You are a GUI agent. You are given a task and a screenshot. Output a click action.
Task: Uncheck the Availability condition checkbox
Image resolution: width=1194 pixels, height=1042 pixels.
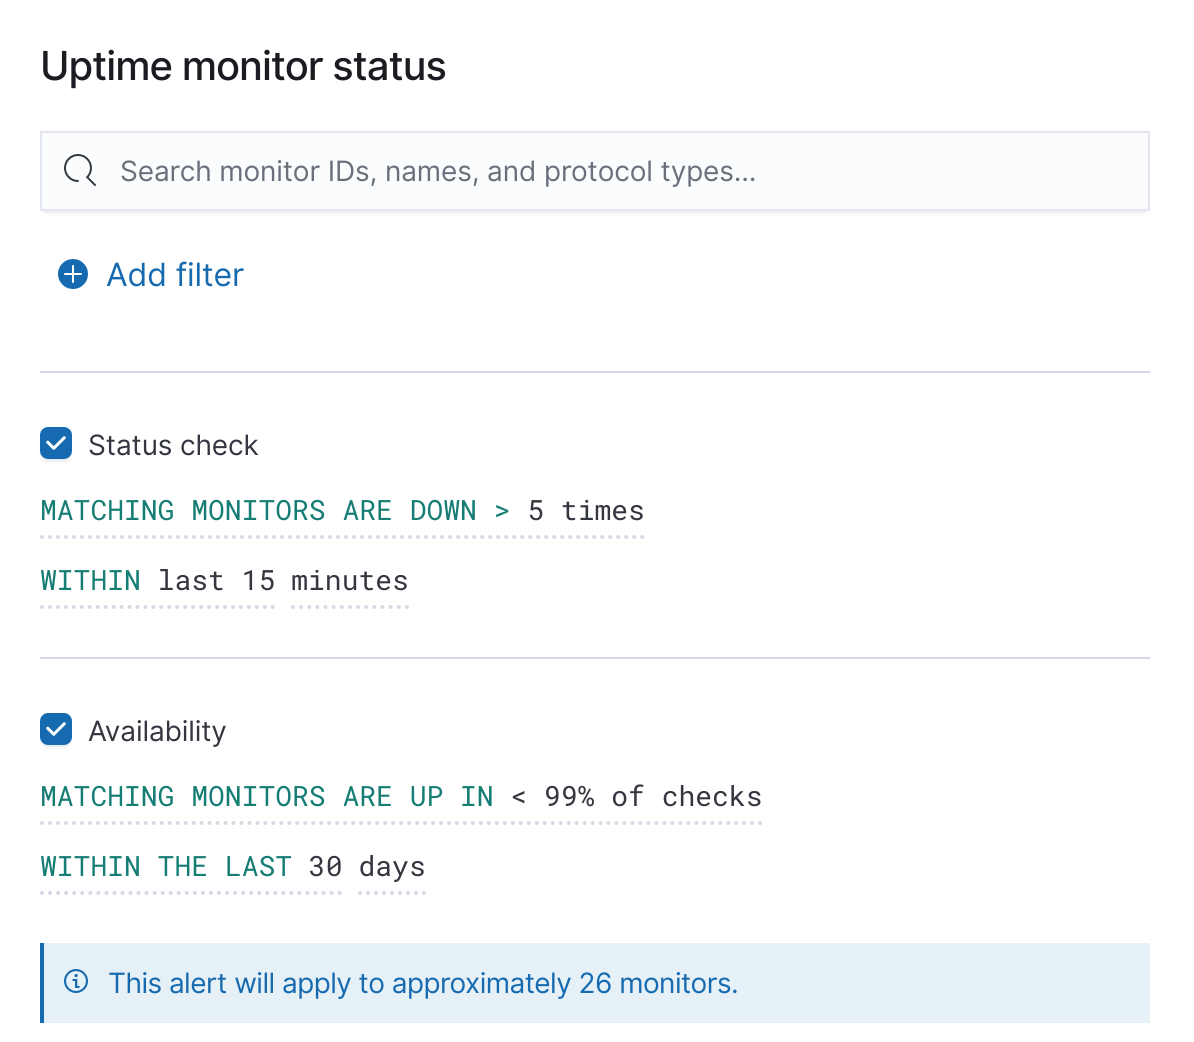point(56,729)
